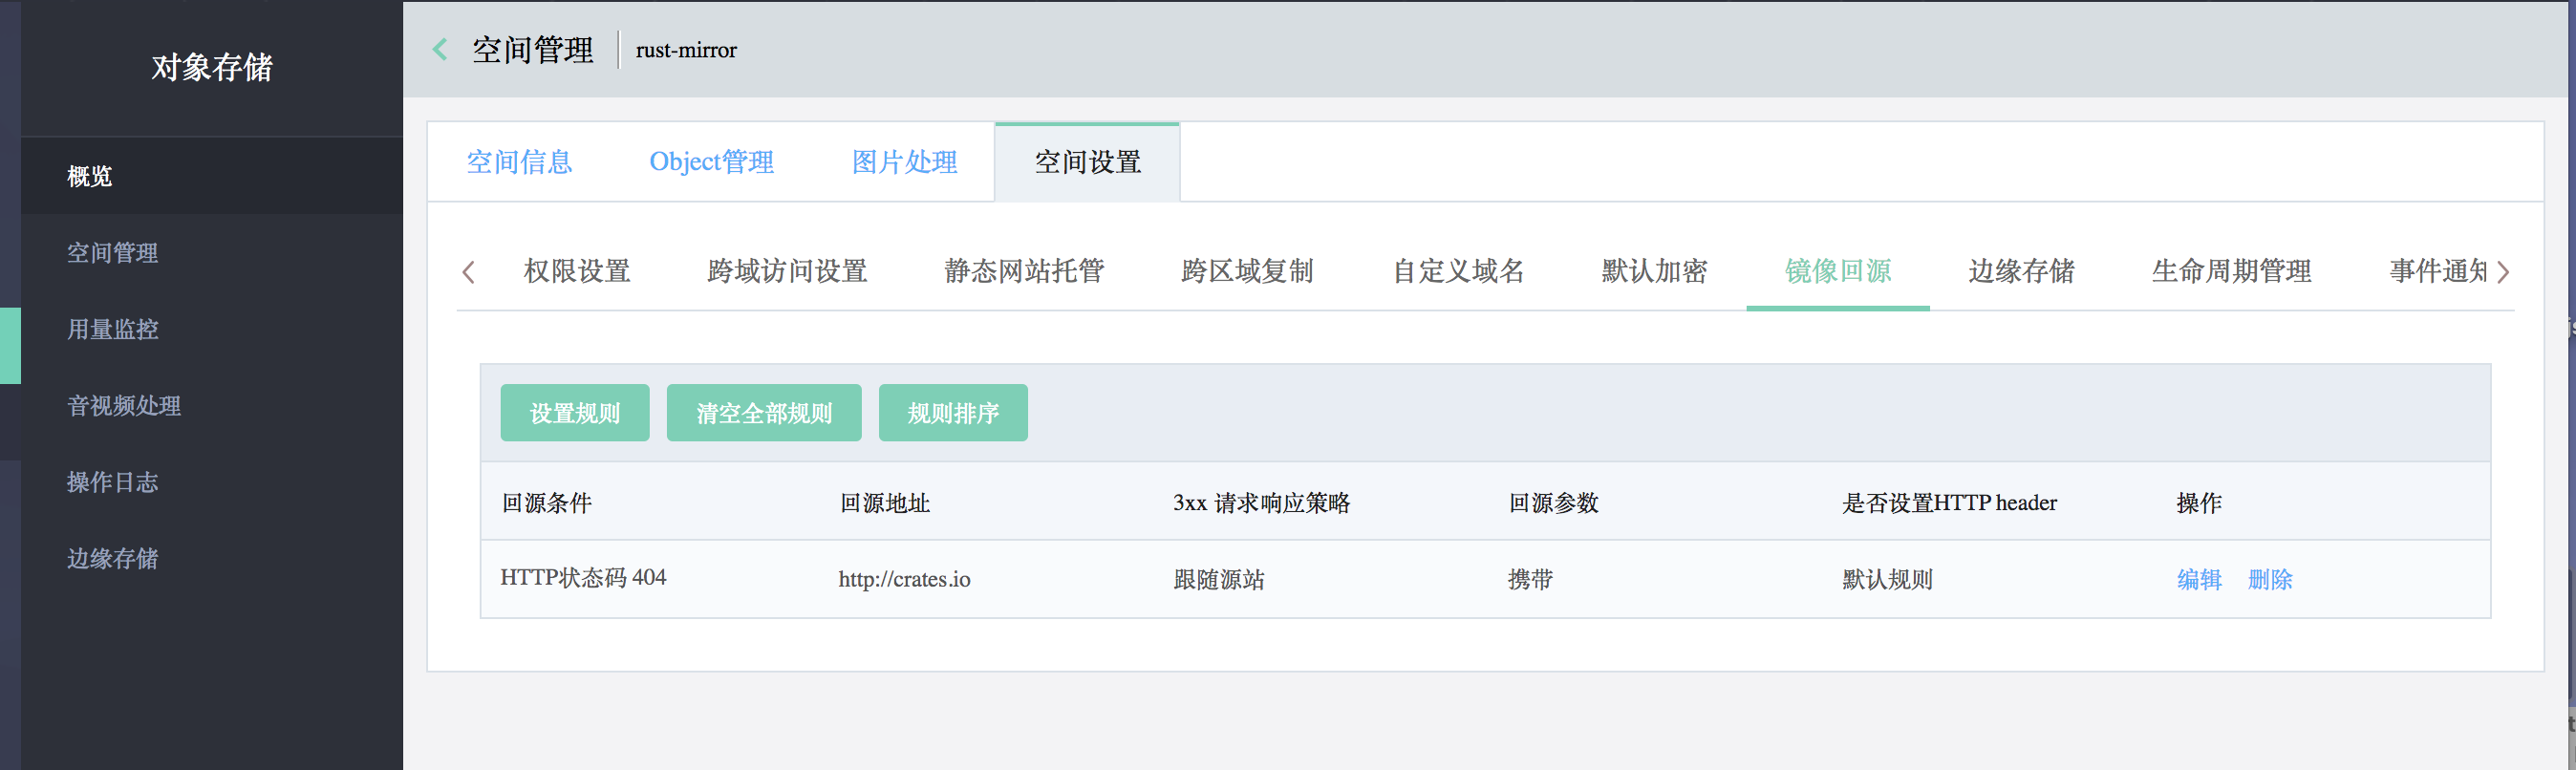Screen dimensions: 2576x770
Task: Select the 默认加密 sub-tab
Action: (1654, 271)
